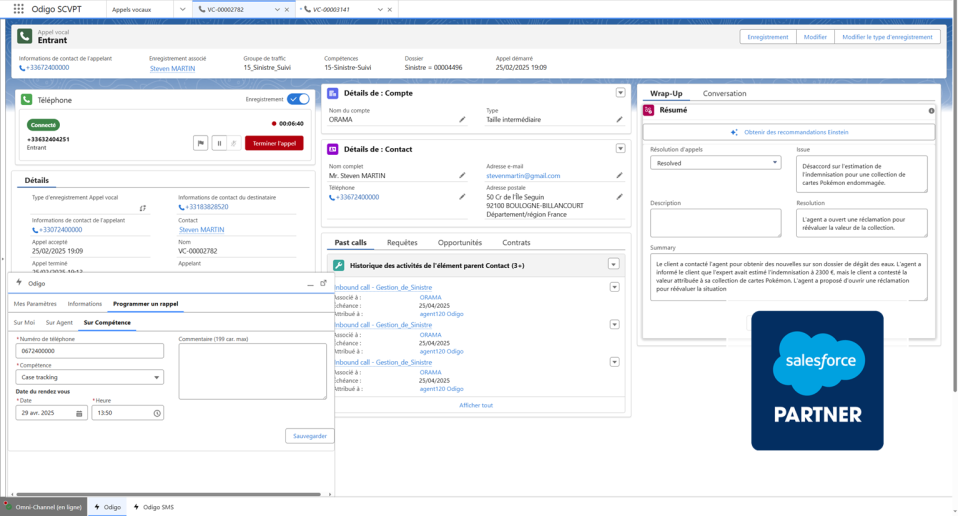Viewport: 958px width, 516px height.
Task: Open the Historique des activités actions dropdown
Action: 613,264
